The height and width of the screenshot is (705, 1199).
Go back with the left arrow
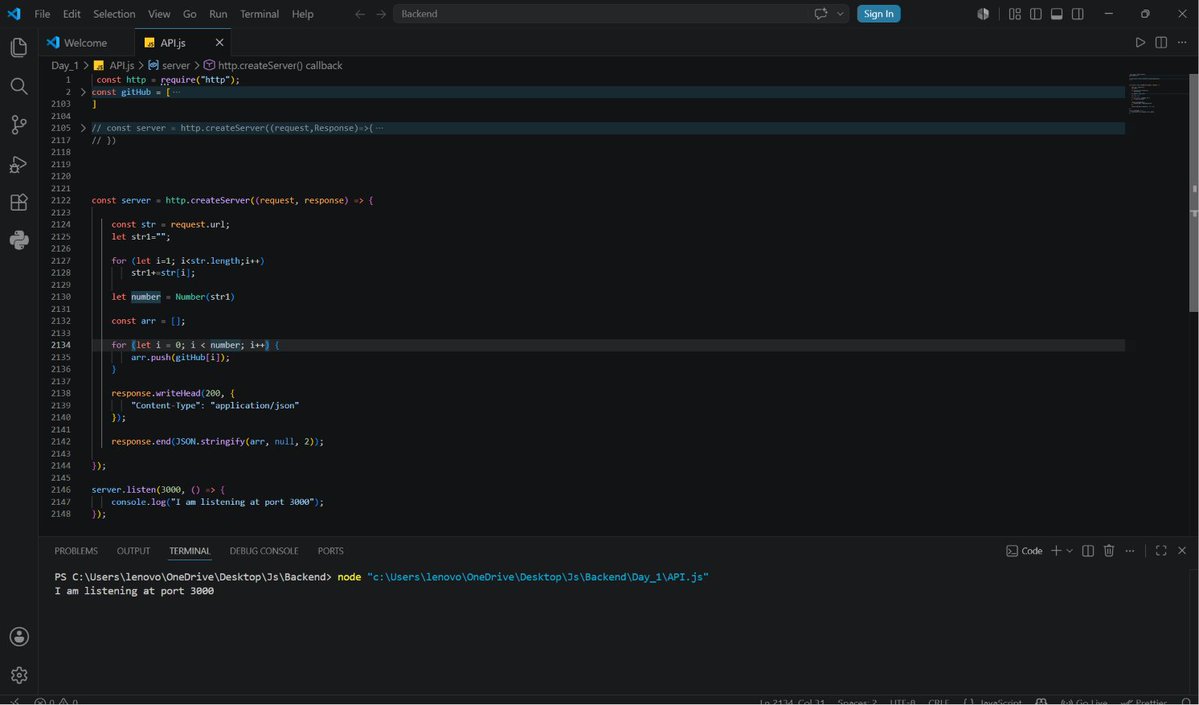click(359, 14)
